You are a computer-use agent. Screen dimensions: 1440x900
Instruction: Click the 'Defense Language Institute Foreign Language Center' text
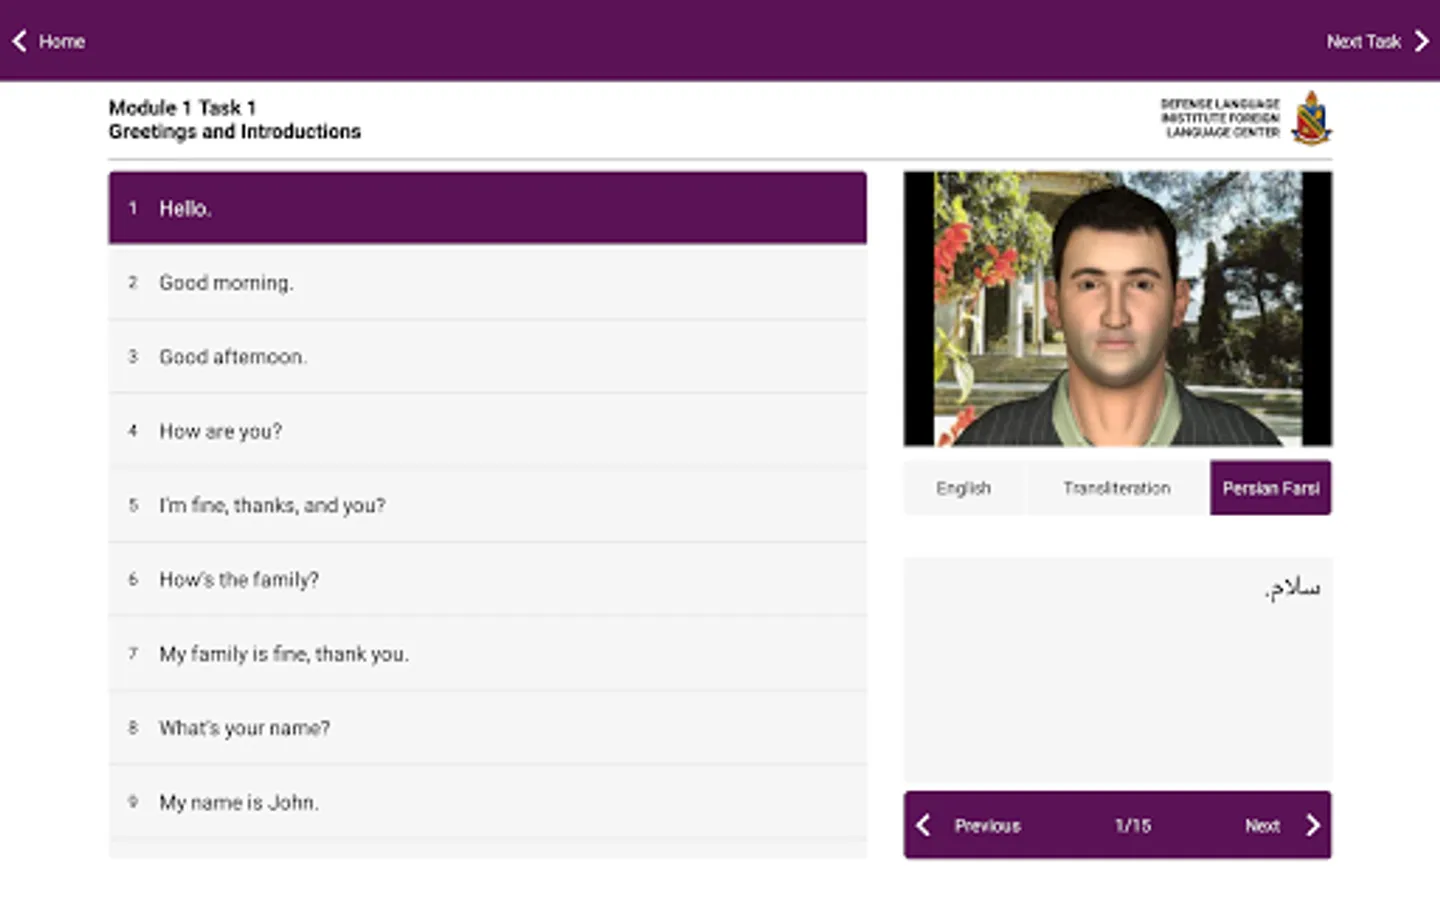(x=1220, y=118)
